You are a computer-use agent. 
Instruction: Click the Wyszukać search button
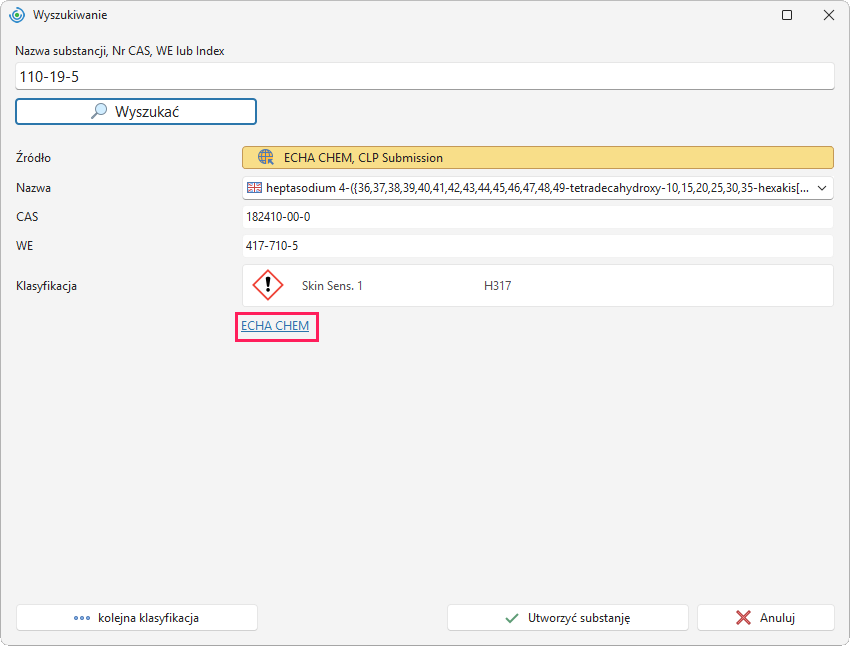click(136, 112)
